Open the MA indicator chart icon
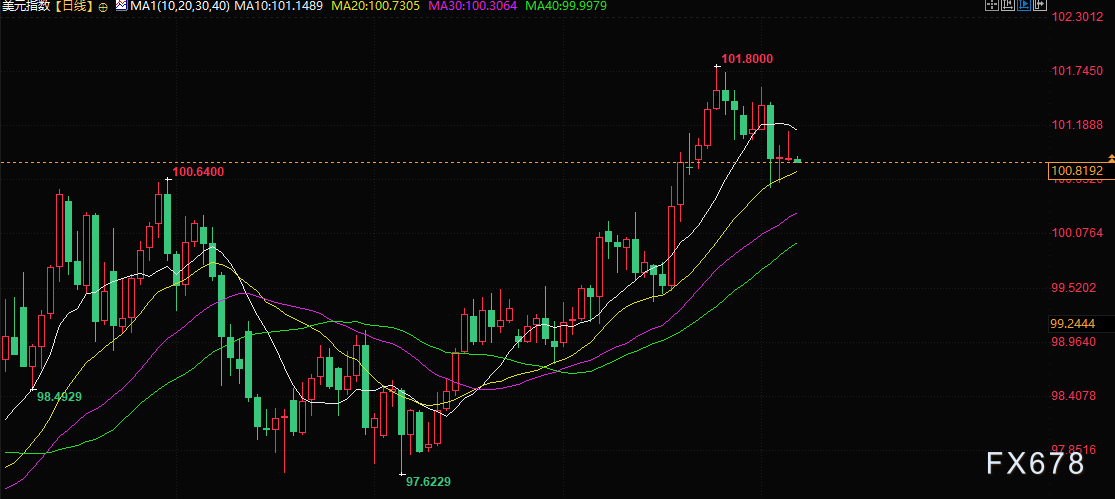 pyautogui.click(x=121, y=6)
